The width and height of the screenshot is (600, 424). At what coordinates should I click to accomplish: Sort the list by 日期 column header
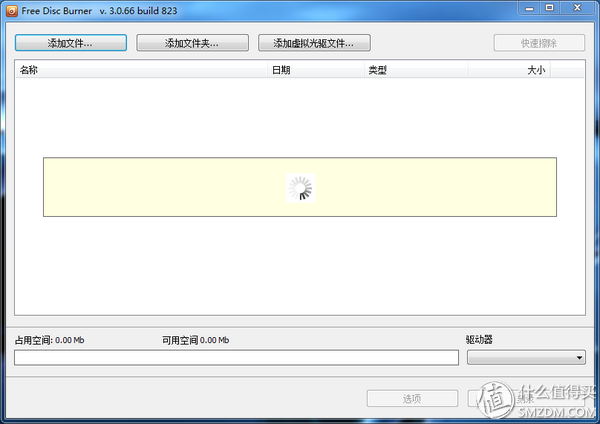[316, 70]
